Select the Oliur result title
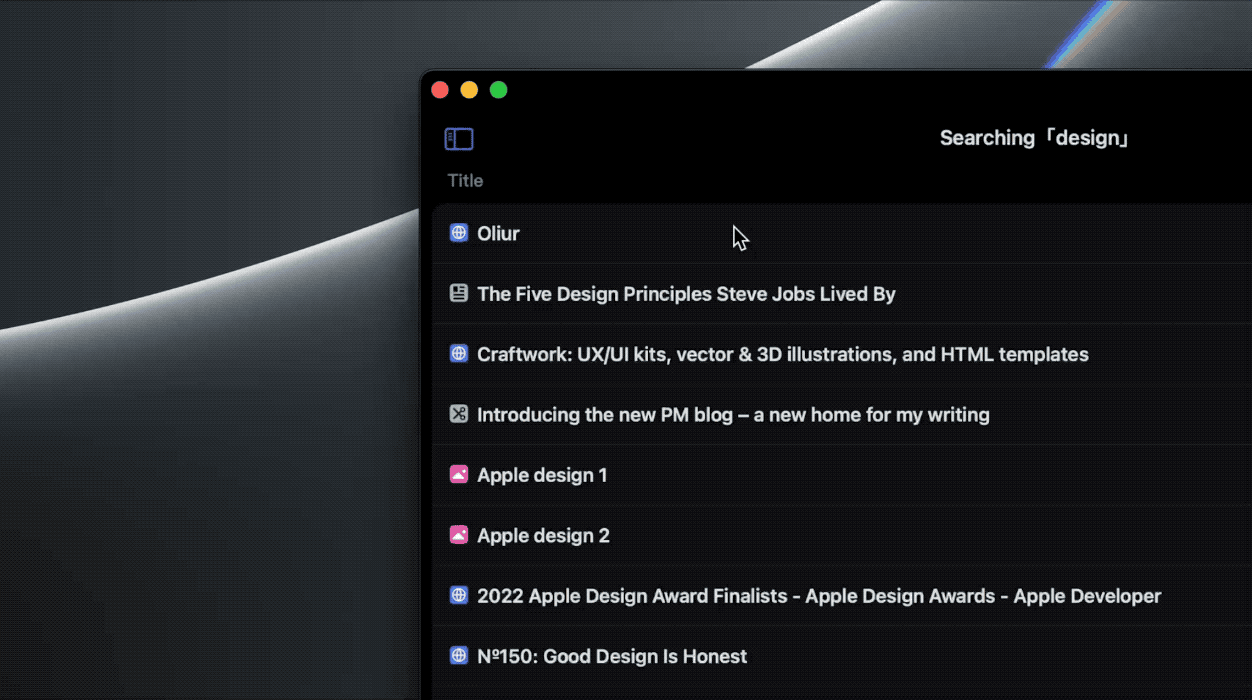 click(x=498, y=234)
